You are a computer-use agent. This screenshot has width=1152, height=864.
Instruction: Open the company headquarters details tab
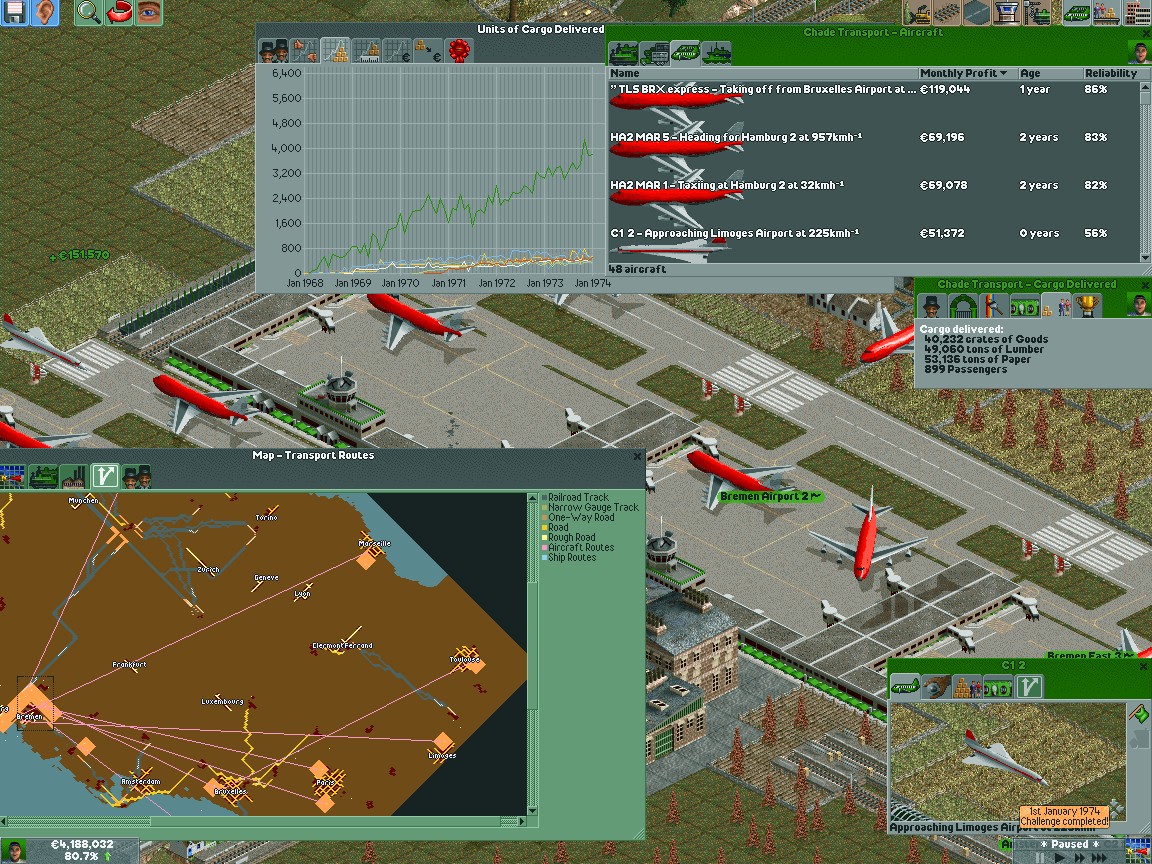(x=962, y=305)
